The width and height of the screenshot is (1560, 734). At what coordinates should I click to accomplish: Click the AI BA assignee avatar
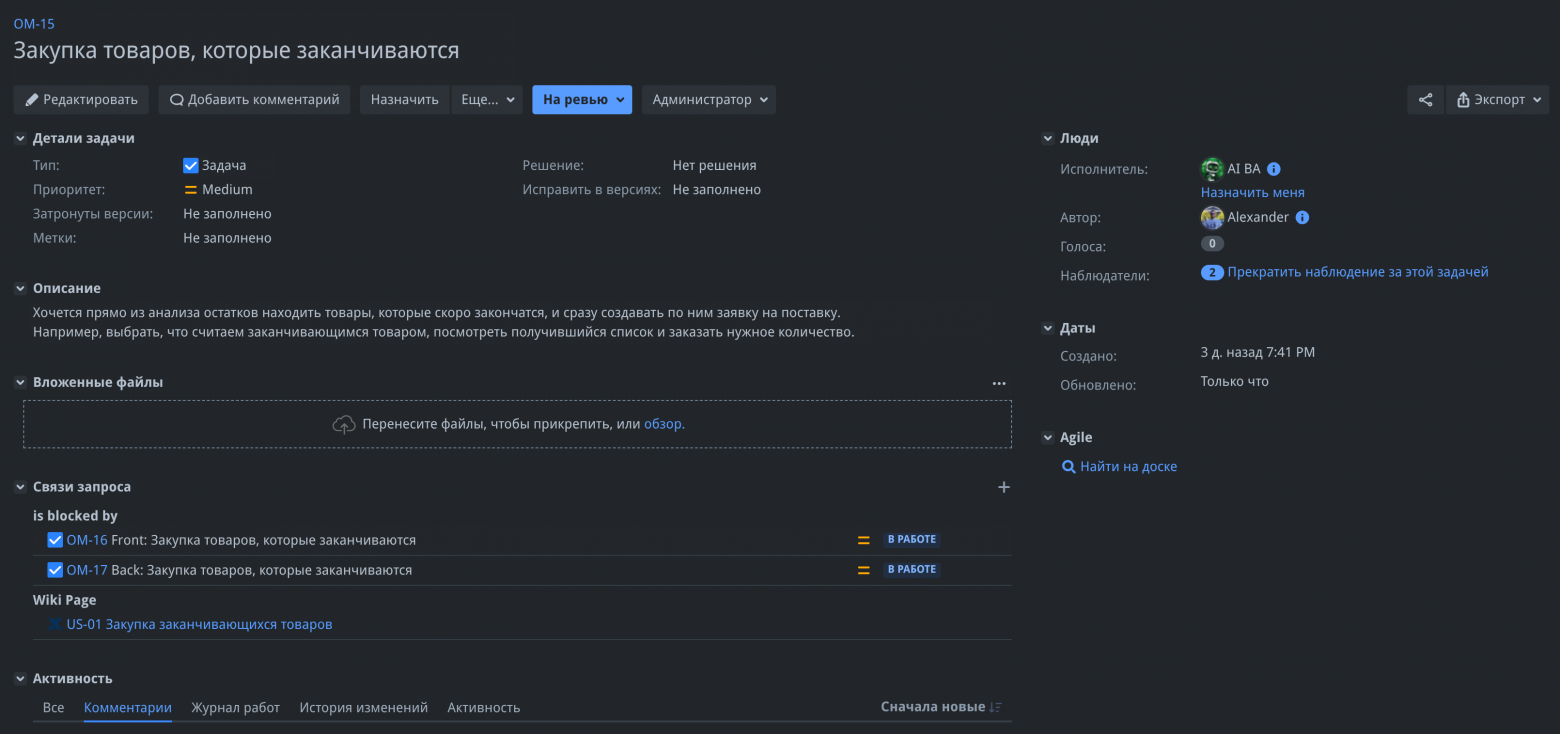tap(1212, 169)
